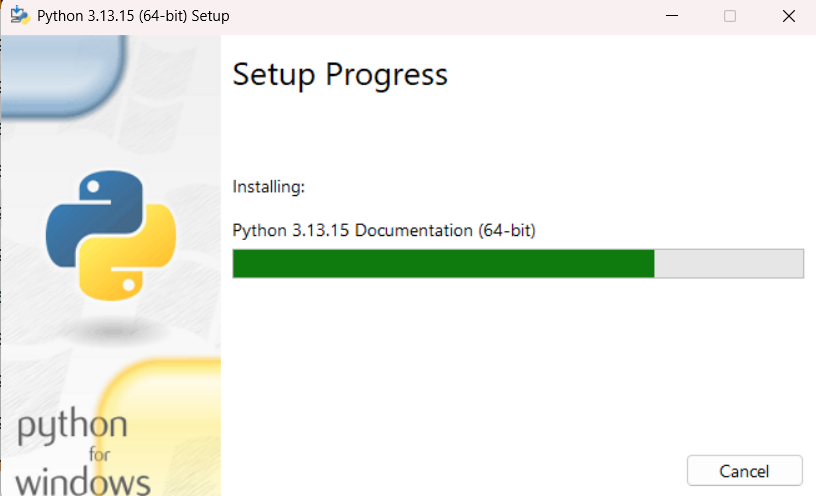Click the blue rounded shape at sidebar top
Screen dimensions: 816x496
[x=62, y=75]
